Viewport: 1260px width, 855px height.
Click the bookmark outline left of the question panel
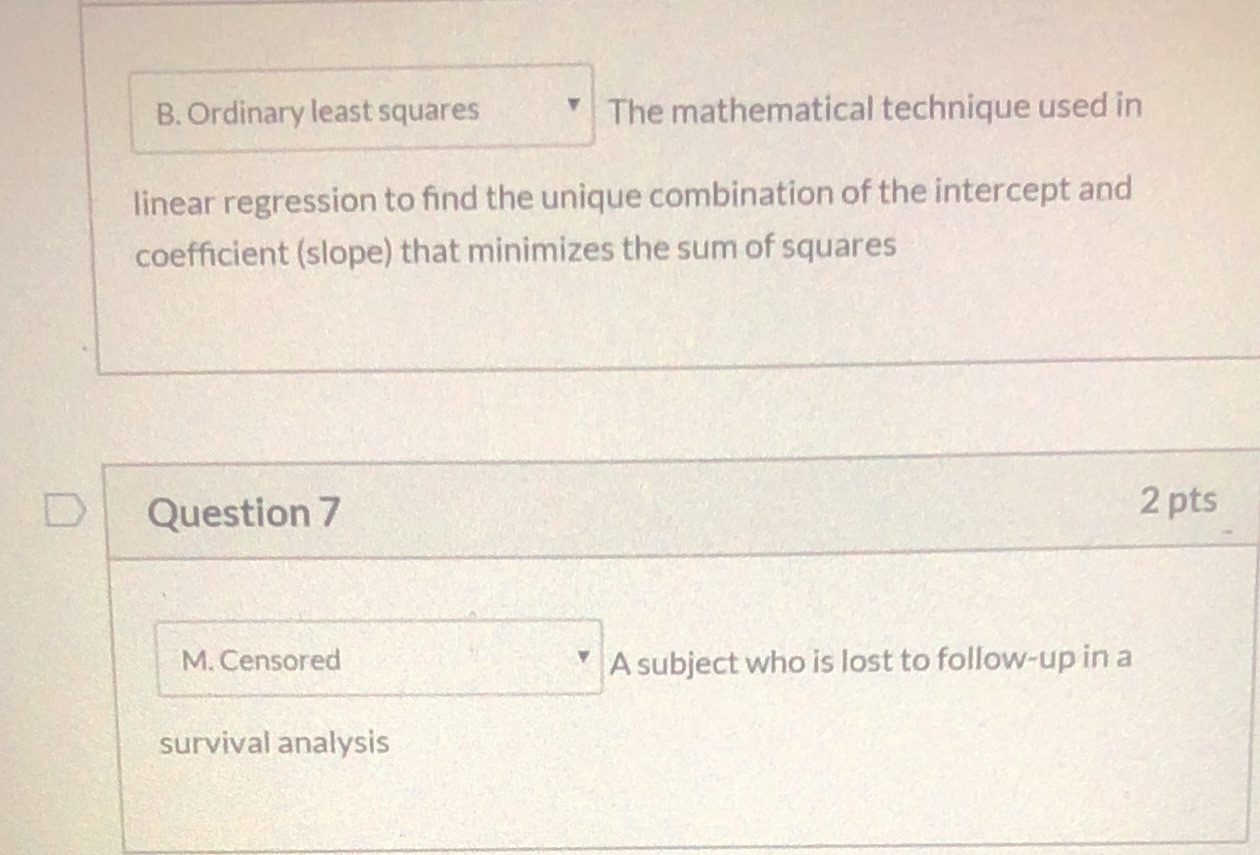point(65,510)
